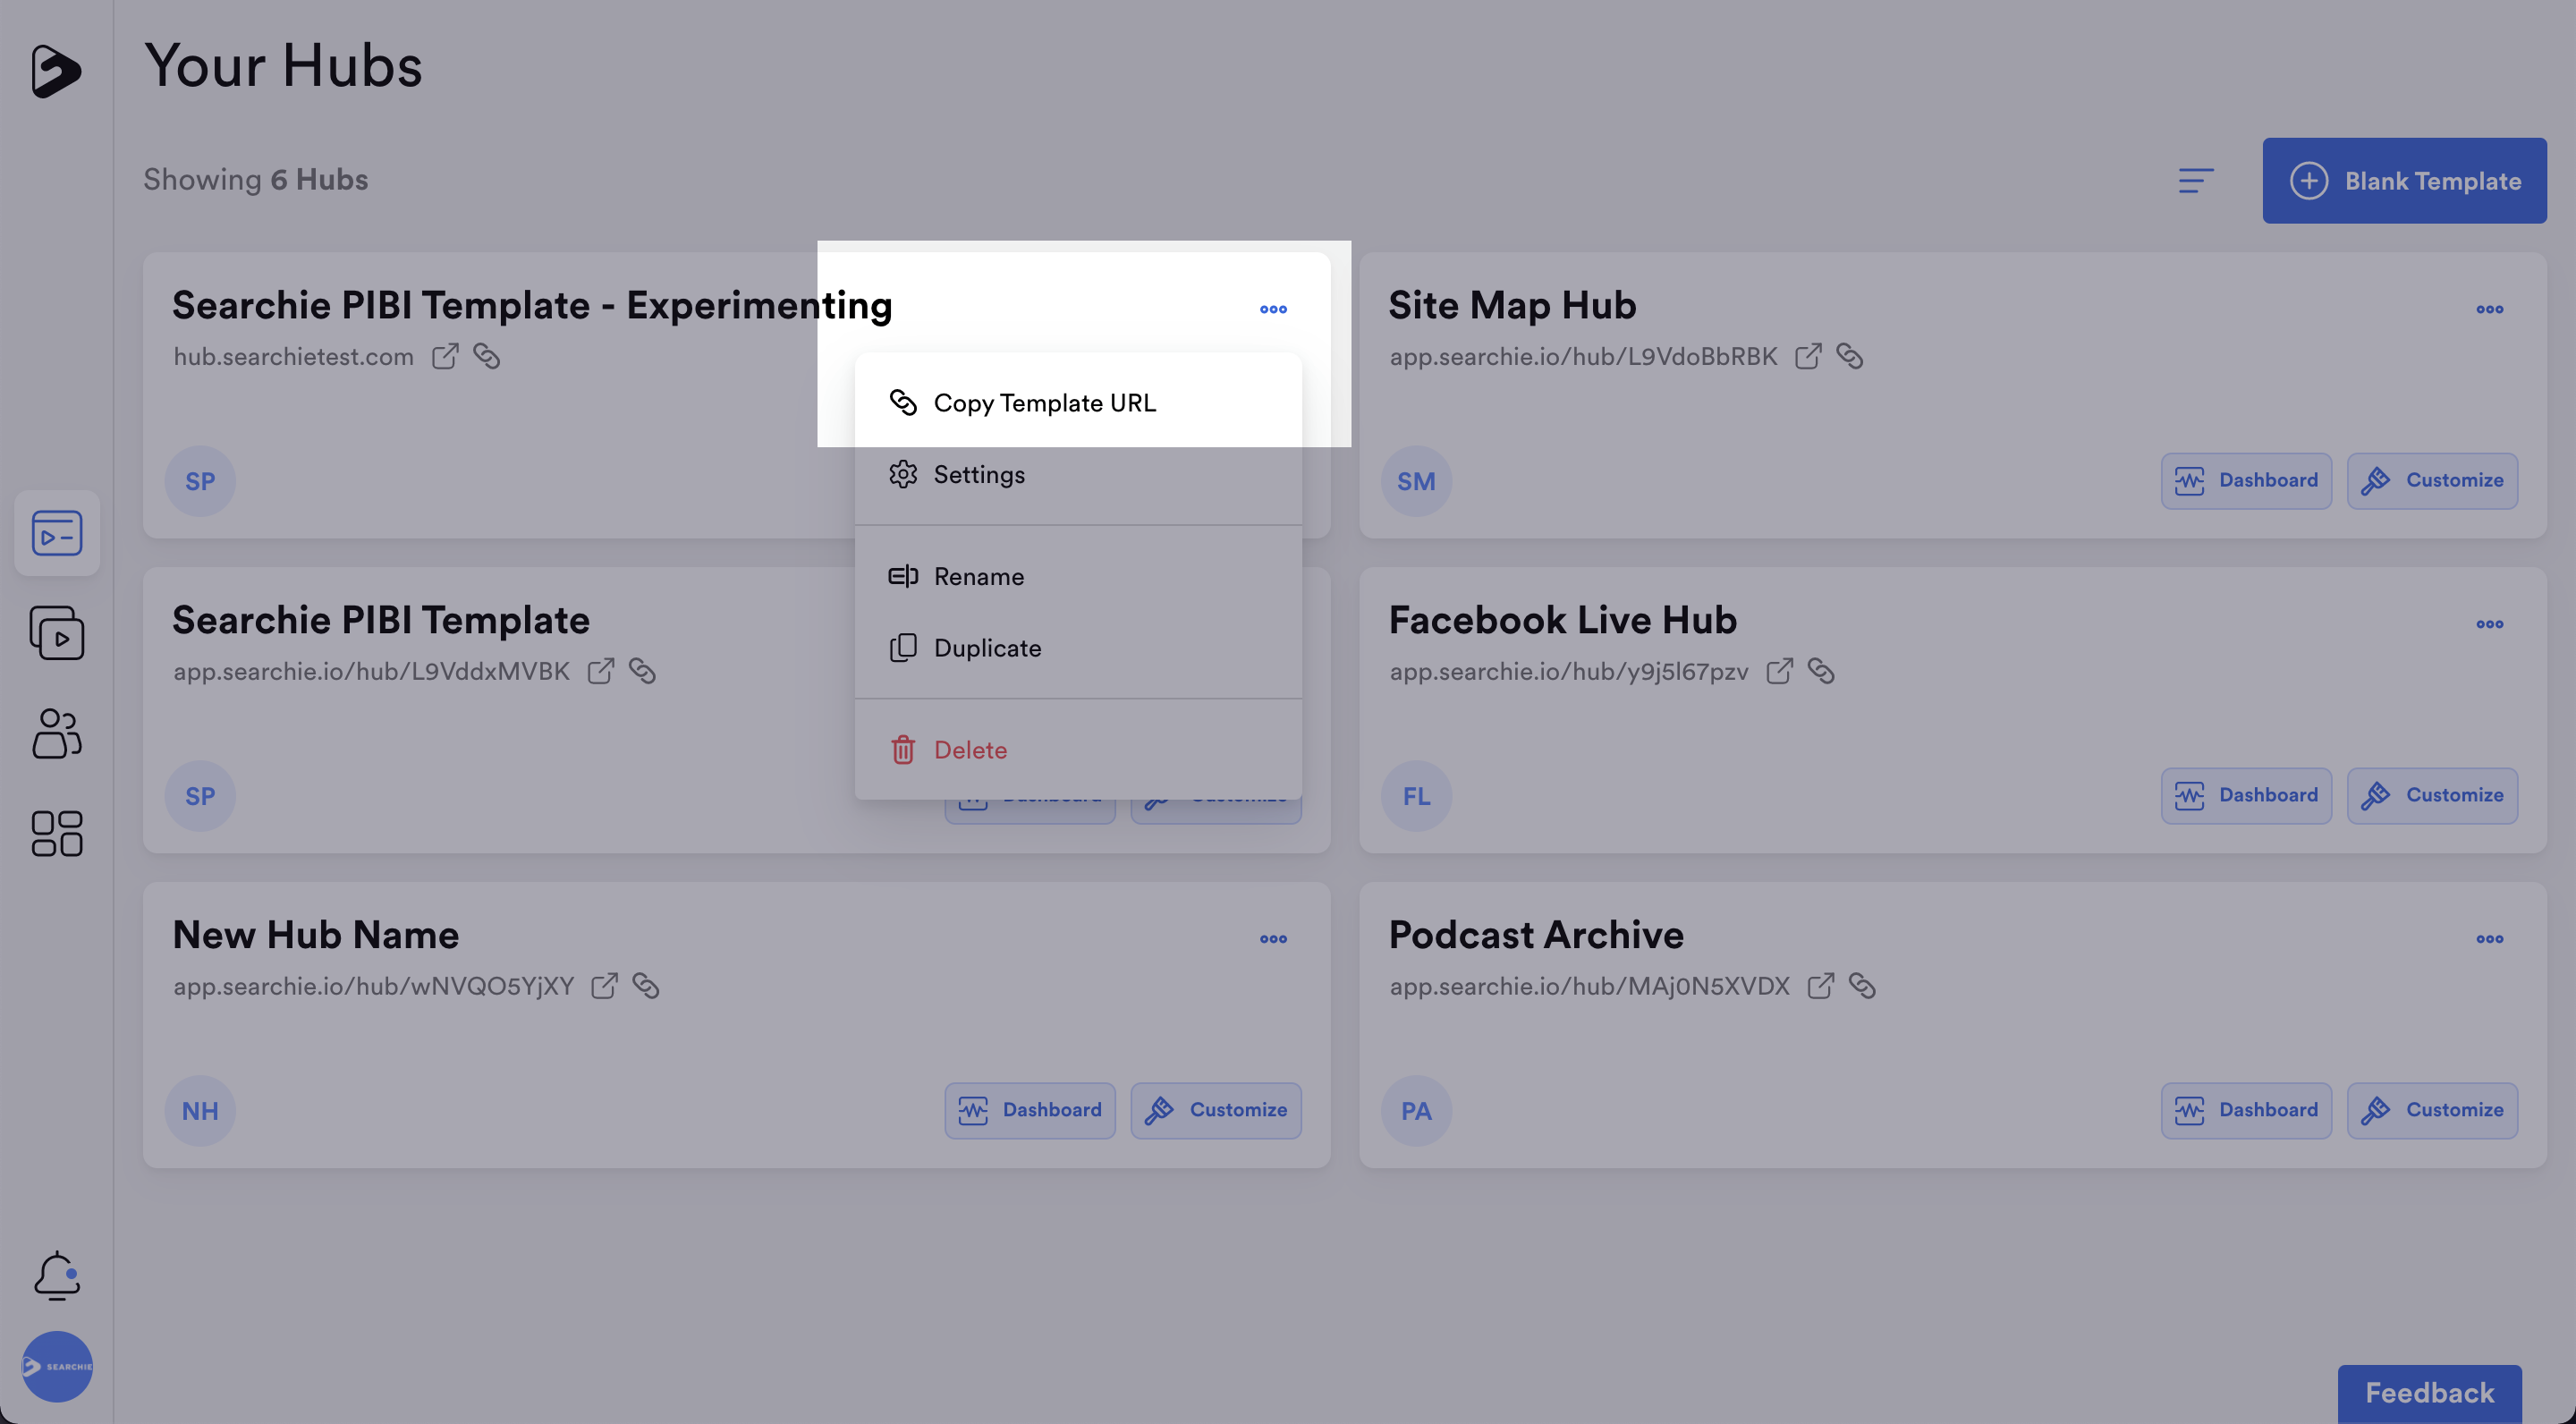2576x1424 pixels.
Task: Click the NH avatar on New Hub Name
Action: 200,1111
